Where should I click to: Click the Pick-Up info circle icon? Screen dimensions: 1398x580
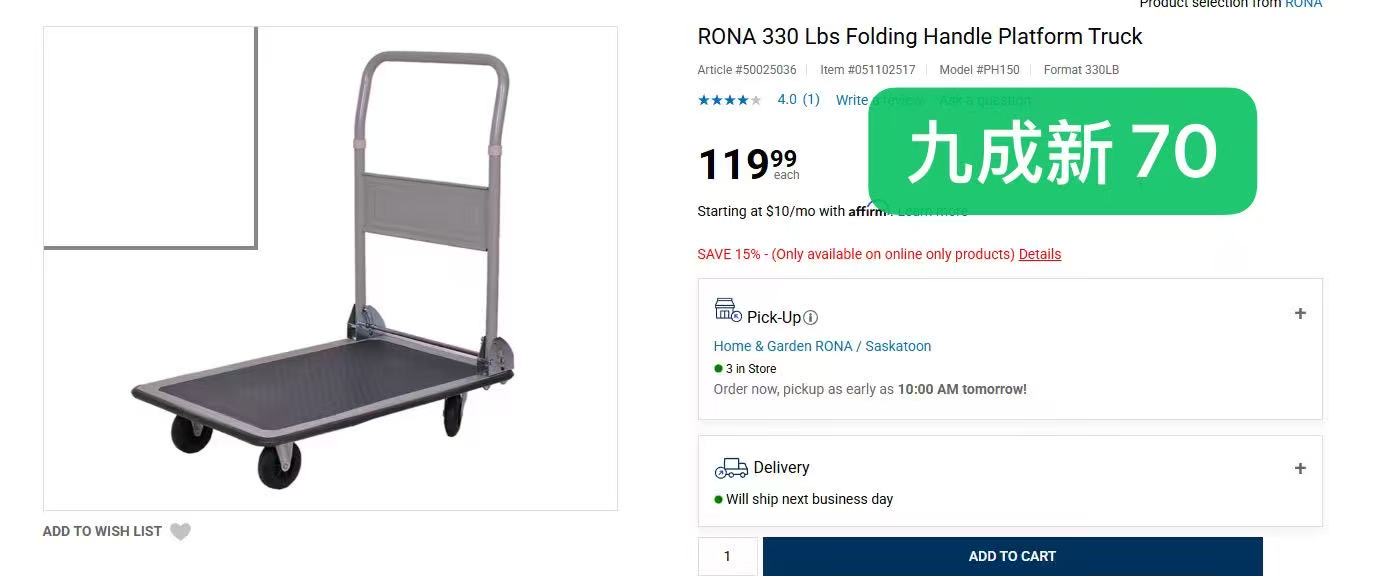tap(811, 318)
